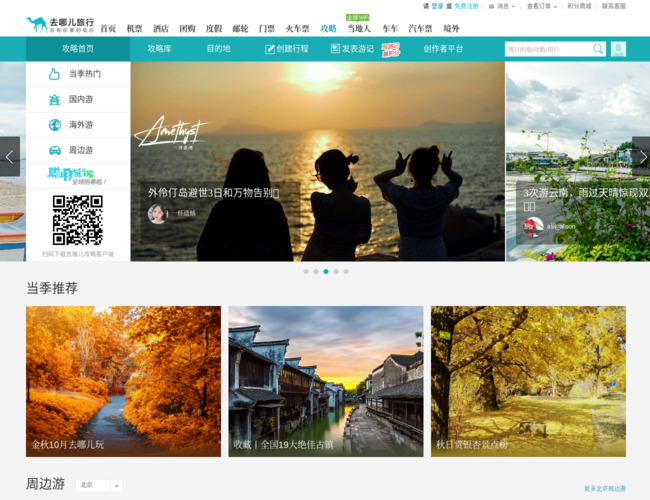
Task: Open the 积分商城 link
Action: pos(579,6)
